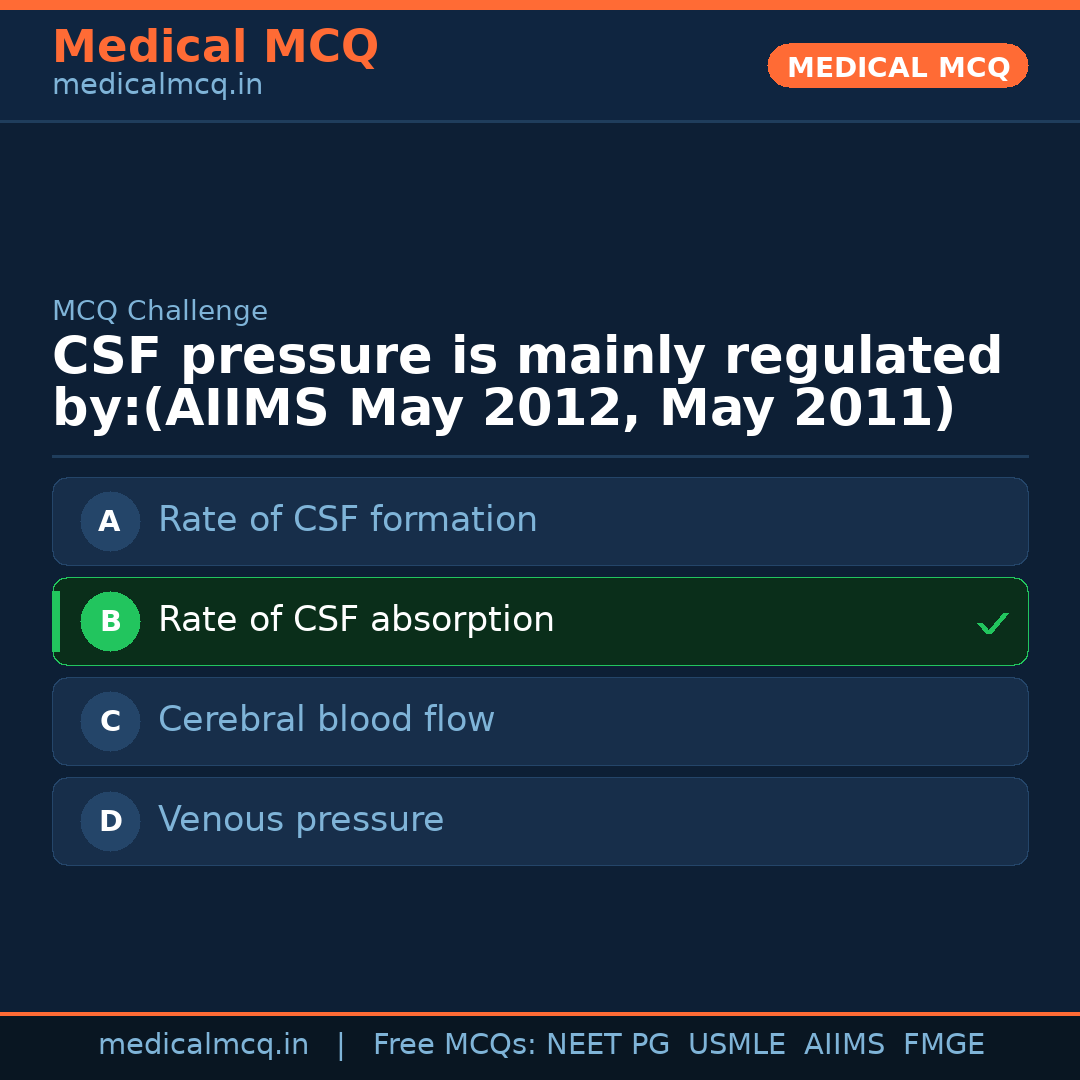Screen dimensions: 1080x1080
Task: Click FMGE in the footer
Action: tap(943, 1045)
